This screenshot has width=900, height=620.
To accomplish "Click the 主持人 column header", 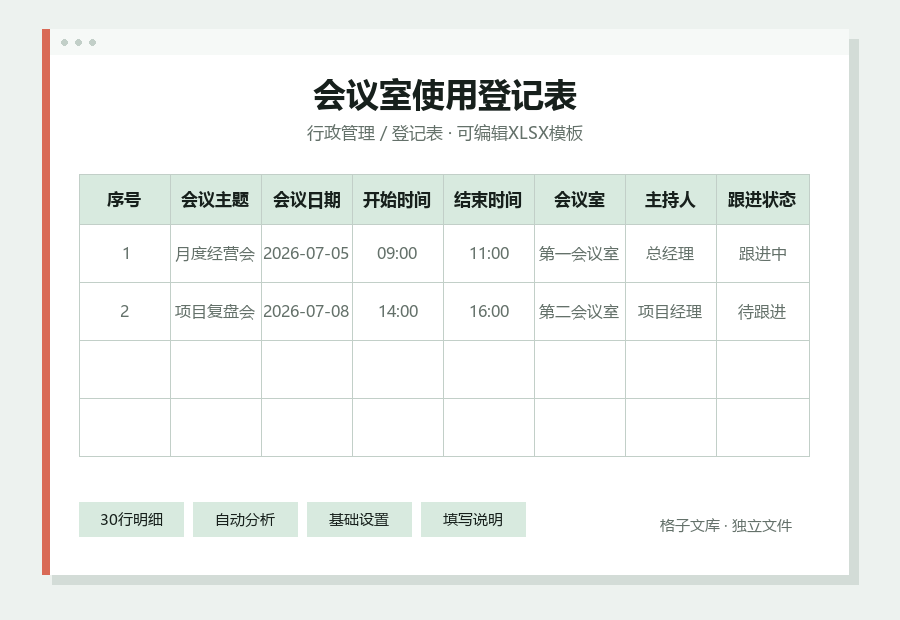I will [671, 200].
